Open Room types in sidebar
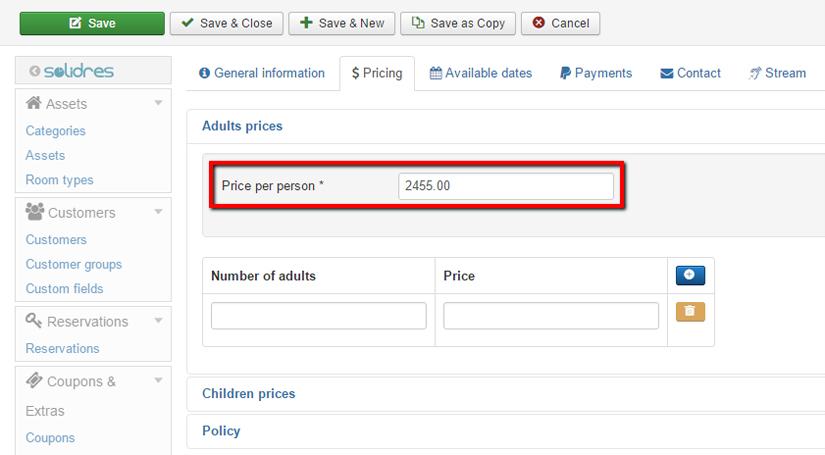Image resolution: width=825 pixels, height=455 pixels. click(59, 180)
